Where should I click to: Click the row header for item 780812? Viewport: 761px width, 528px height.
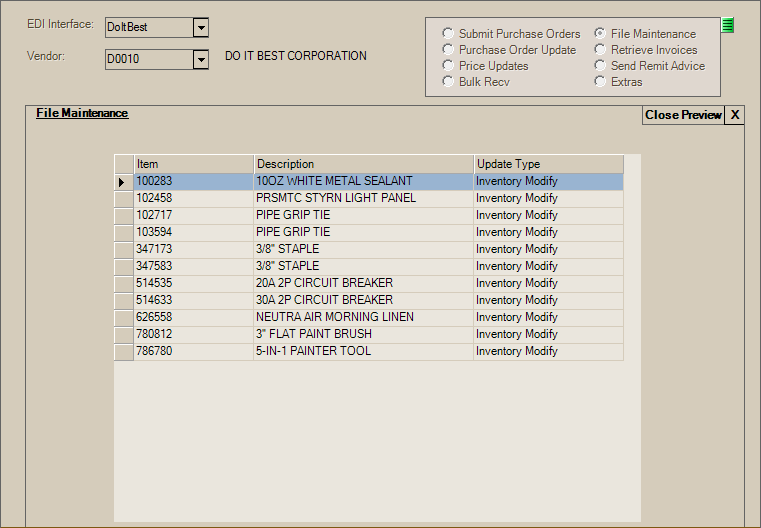[x=124, y=334]
